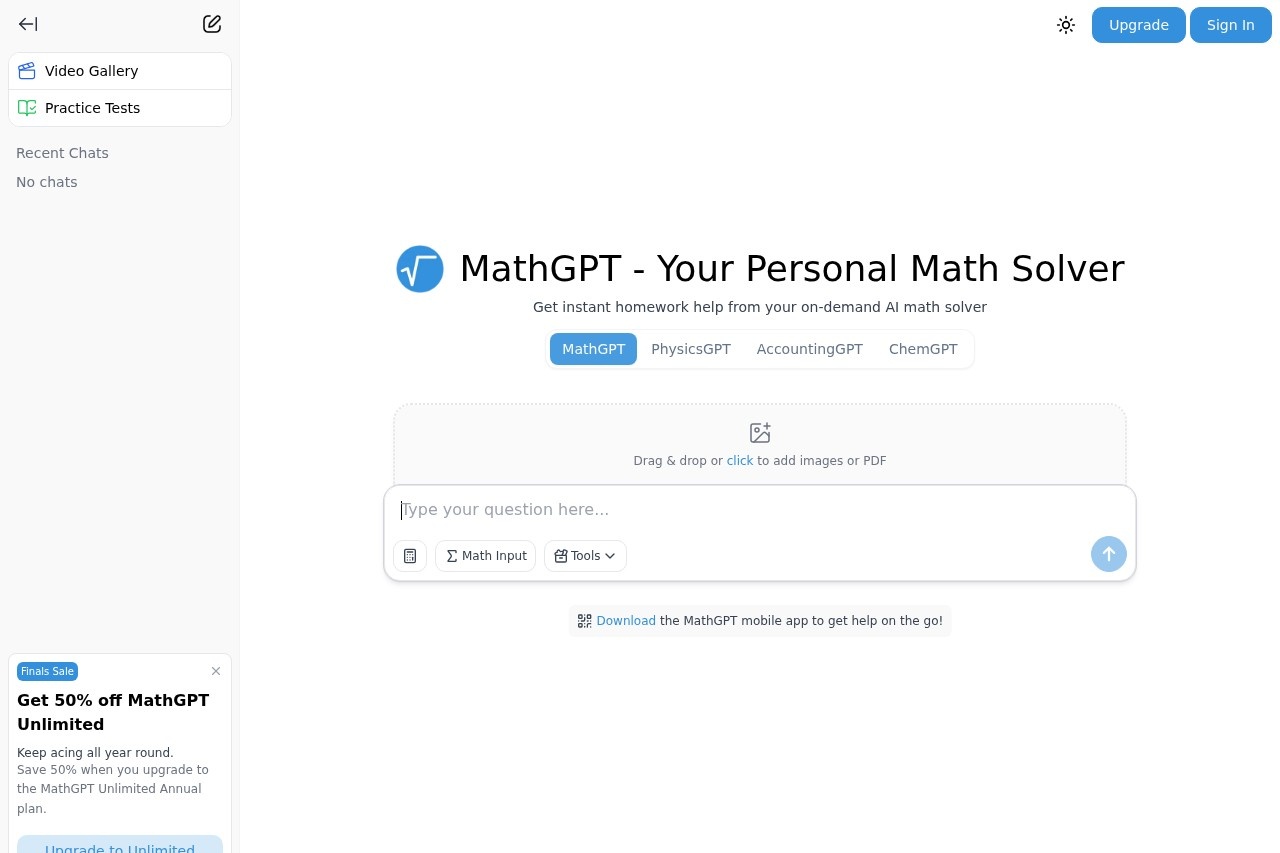1280x853 pixels.
Task: Dismiss the Finals Sale promotion popup
Action: pos(216,671)
